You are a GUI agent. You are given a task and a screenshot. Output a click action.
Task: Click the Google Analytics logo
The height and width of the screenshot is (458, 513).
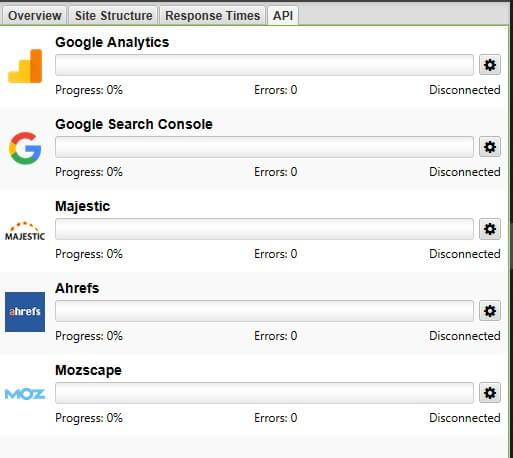click(x=25, y=66)
